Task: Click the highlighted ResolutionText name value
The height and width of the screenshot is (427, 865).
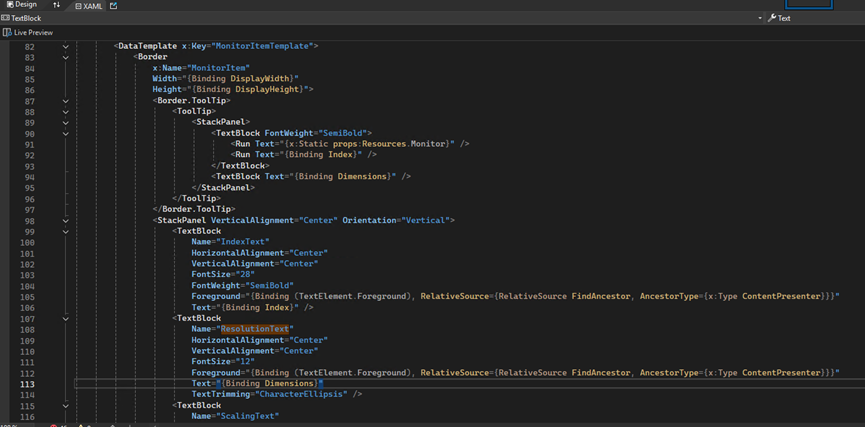Action: 255,329
